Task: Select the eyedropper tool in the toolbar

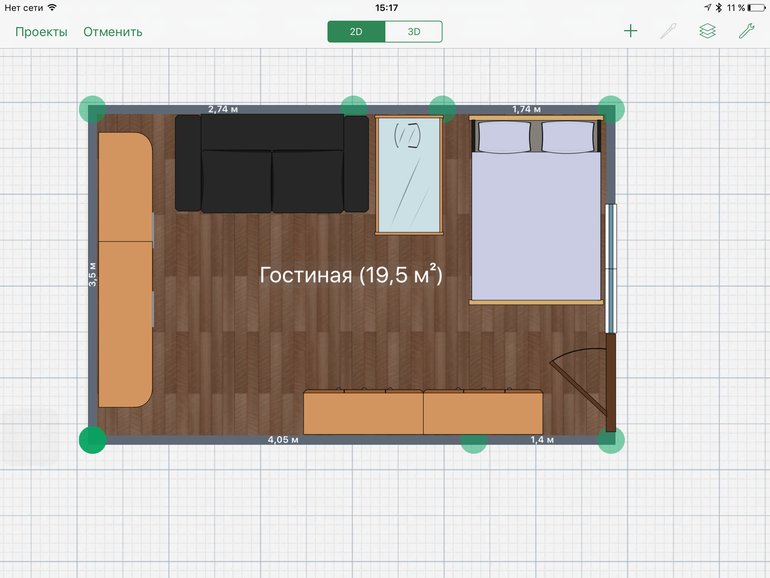Action: [x=669, y=31]
